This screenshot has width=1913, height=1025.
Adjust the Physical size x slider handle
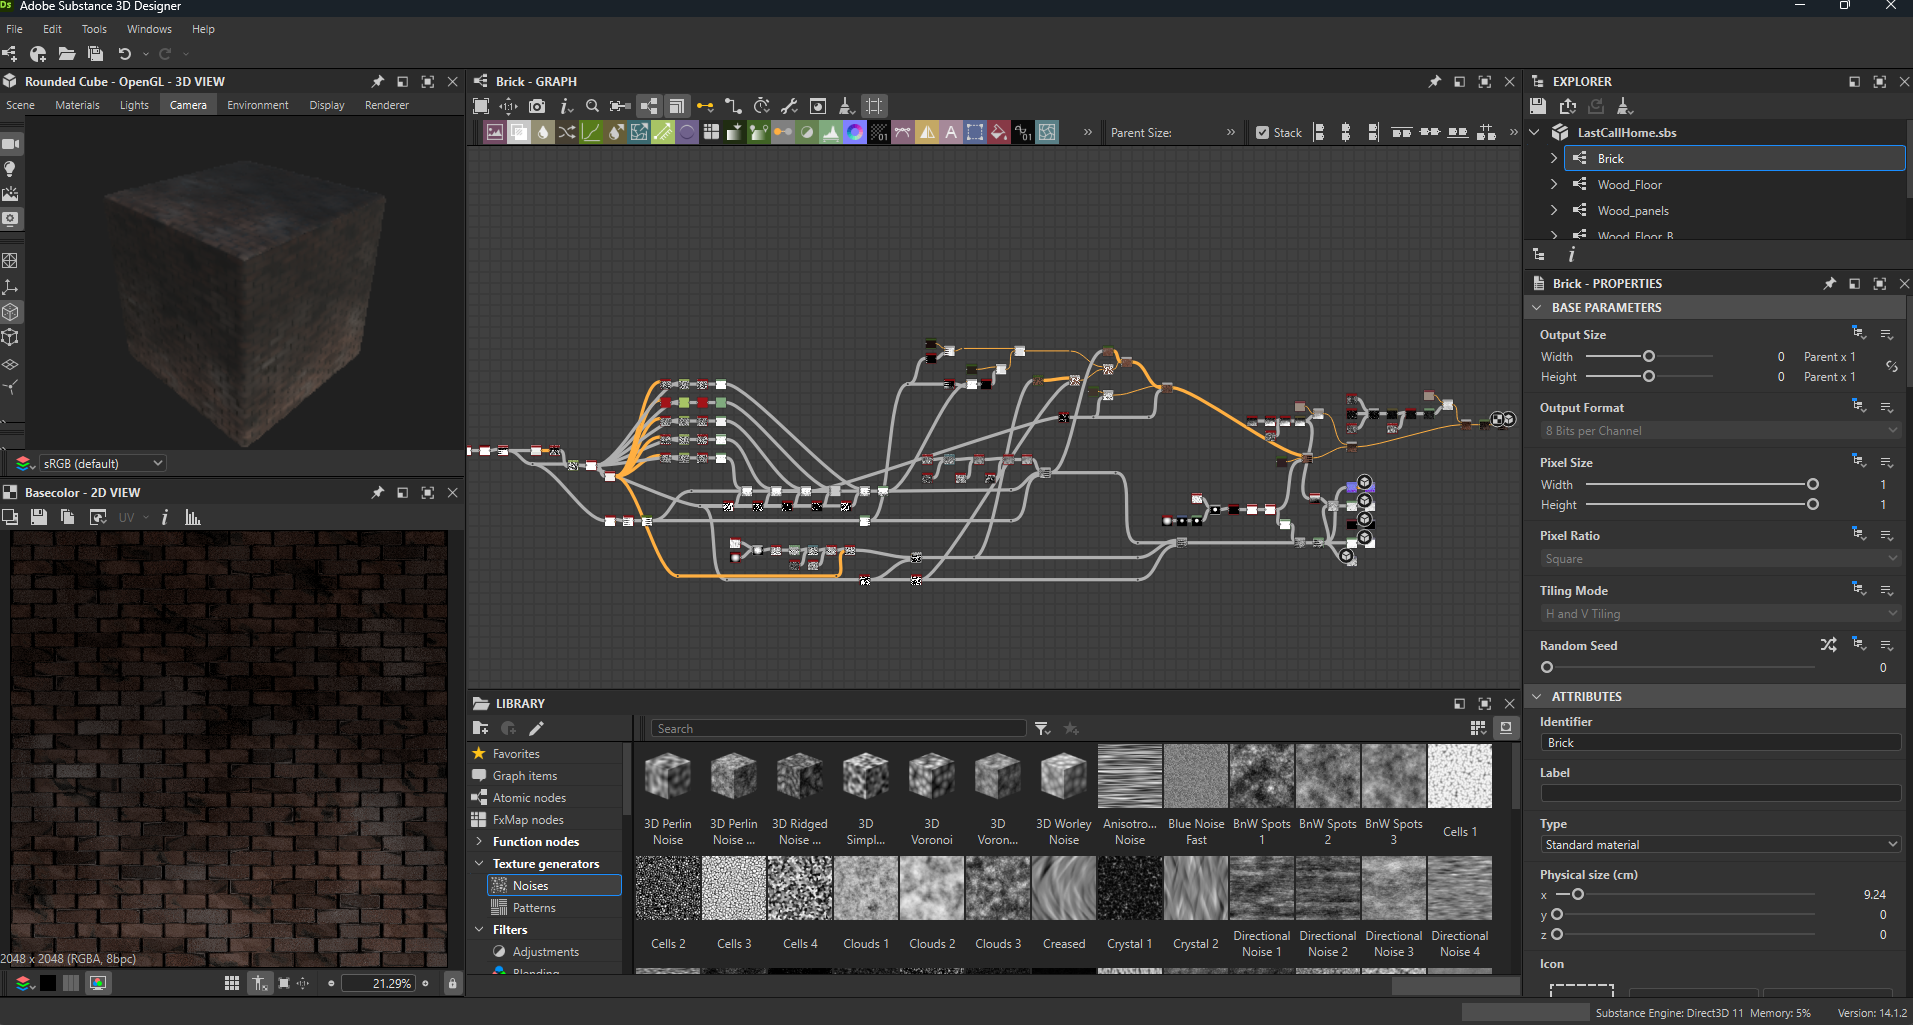coord(1578,894)
